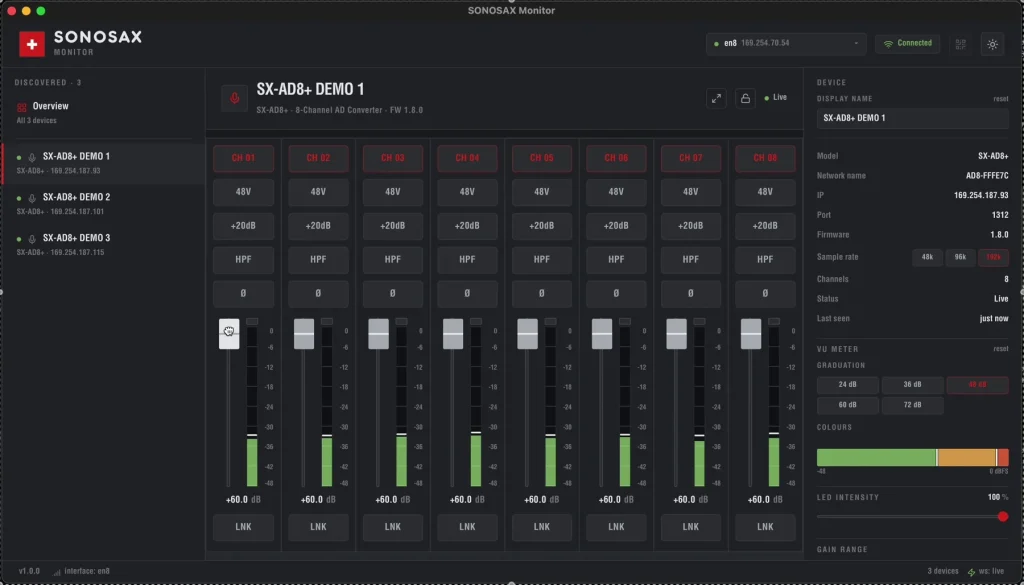Set sample rate to 48k
The image size is (1024, 585).
click(x=927, y=257)
